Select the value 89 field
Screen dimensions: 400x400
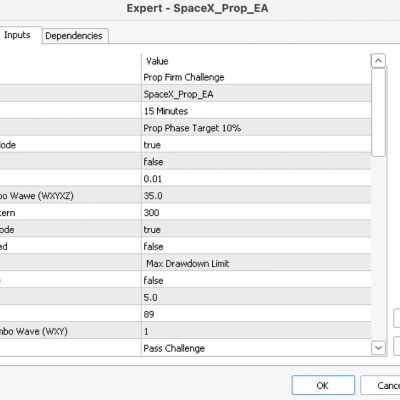click(256, 314)
